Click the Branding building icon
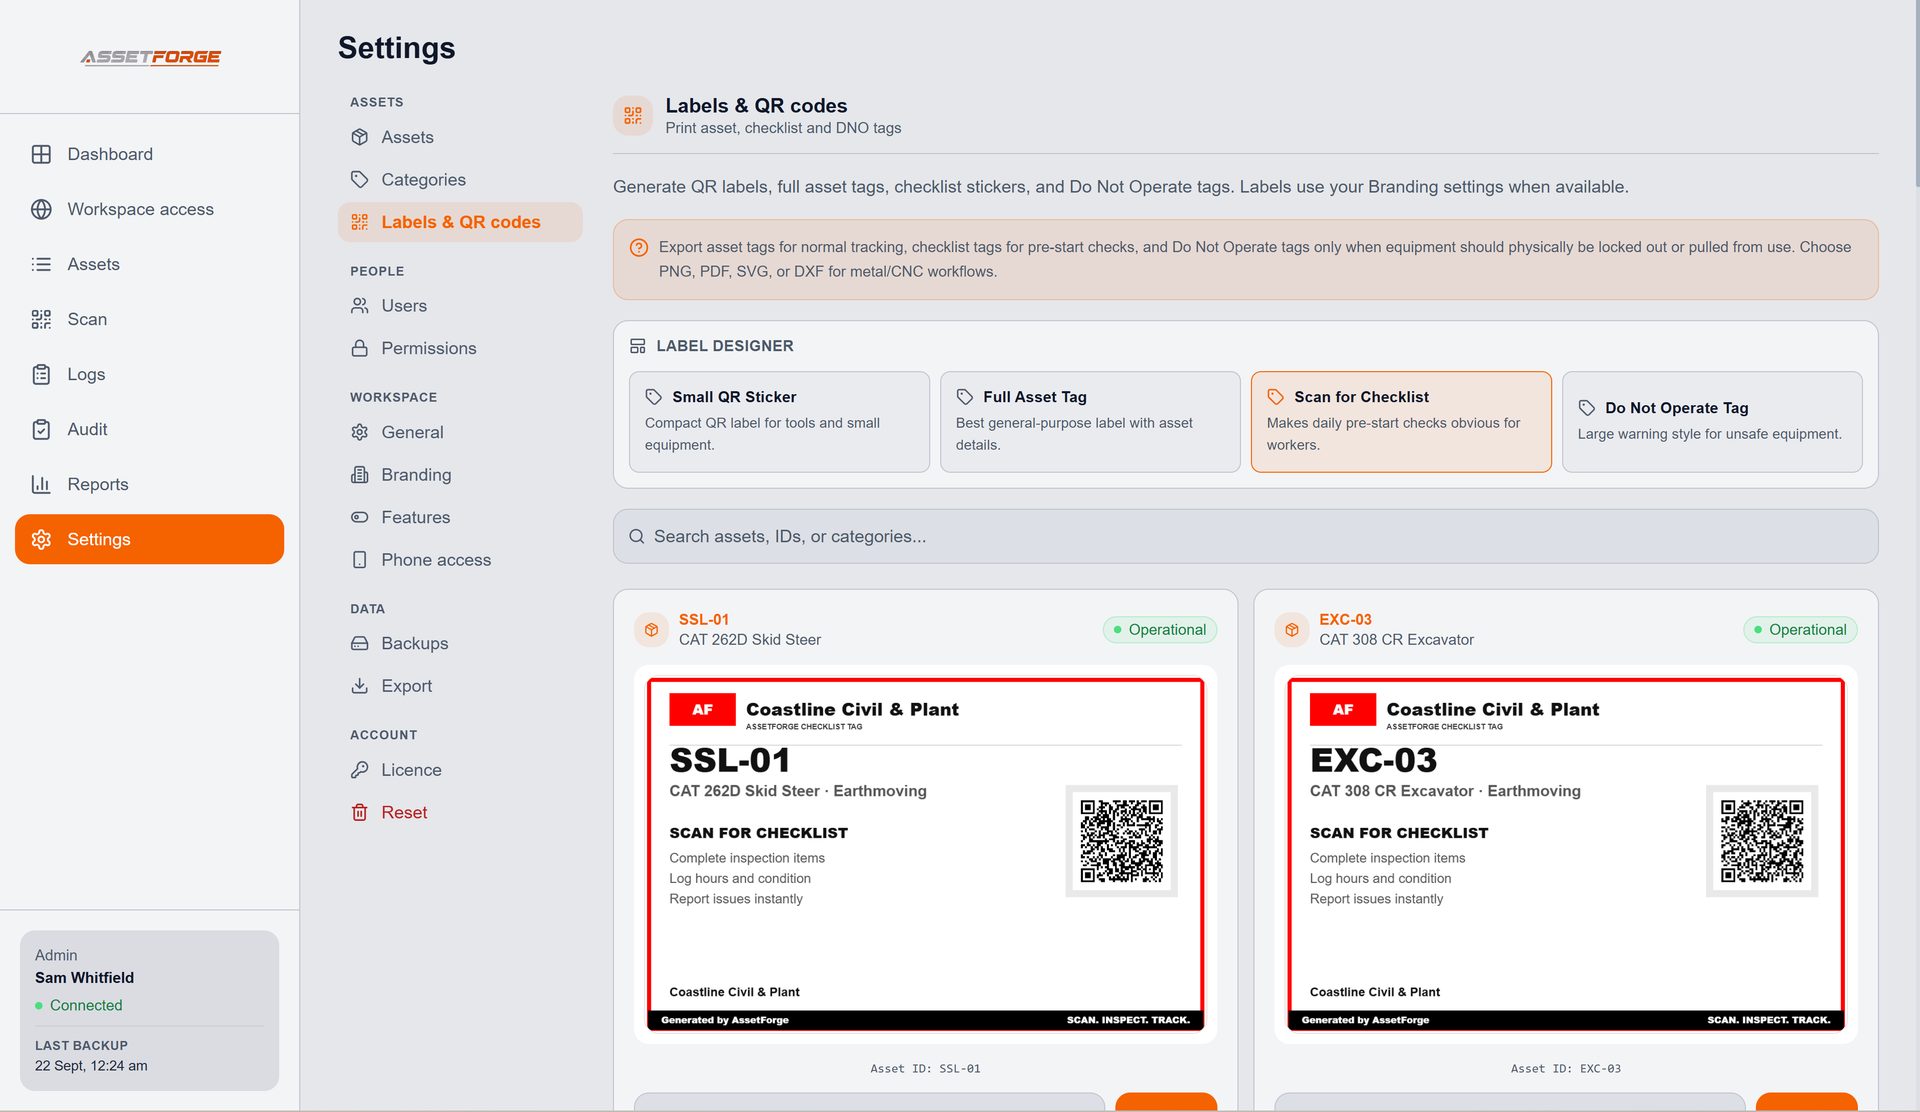Image resolution: width=1920 pixels, height=1112 pixels. [x=360, y=474]
